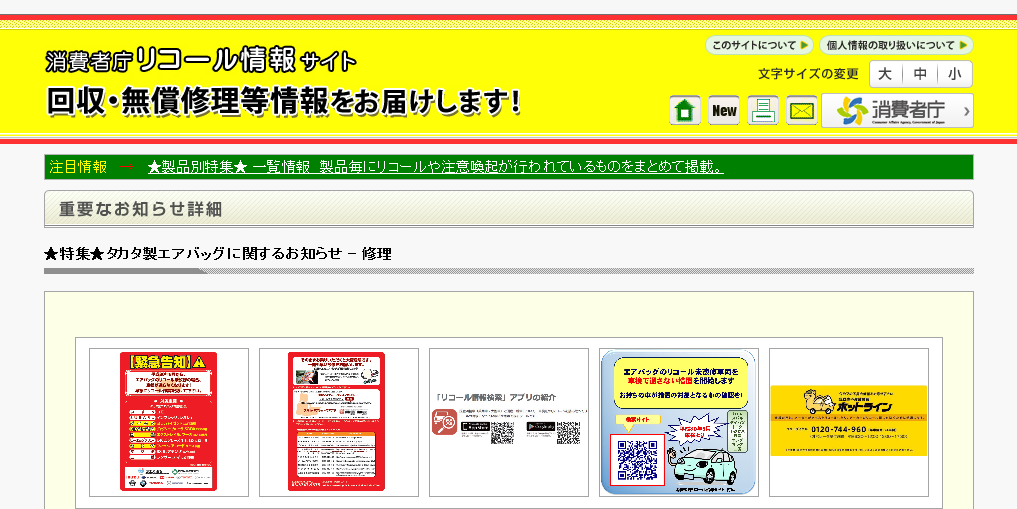Open the blue car airbag recall thumbnail
This screenshot has height=509, width=1017.
tap(678, 422)
